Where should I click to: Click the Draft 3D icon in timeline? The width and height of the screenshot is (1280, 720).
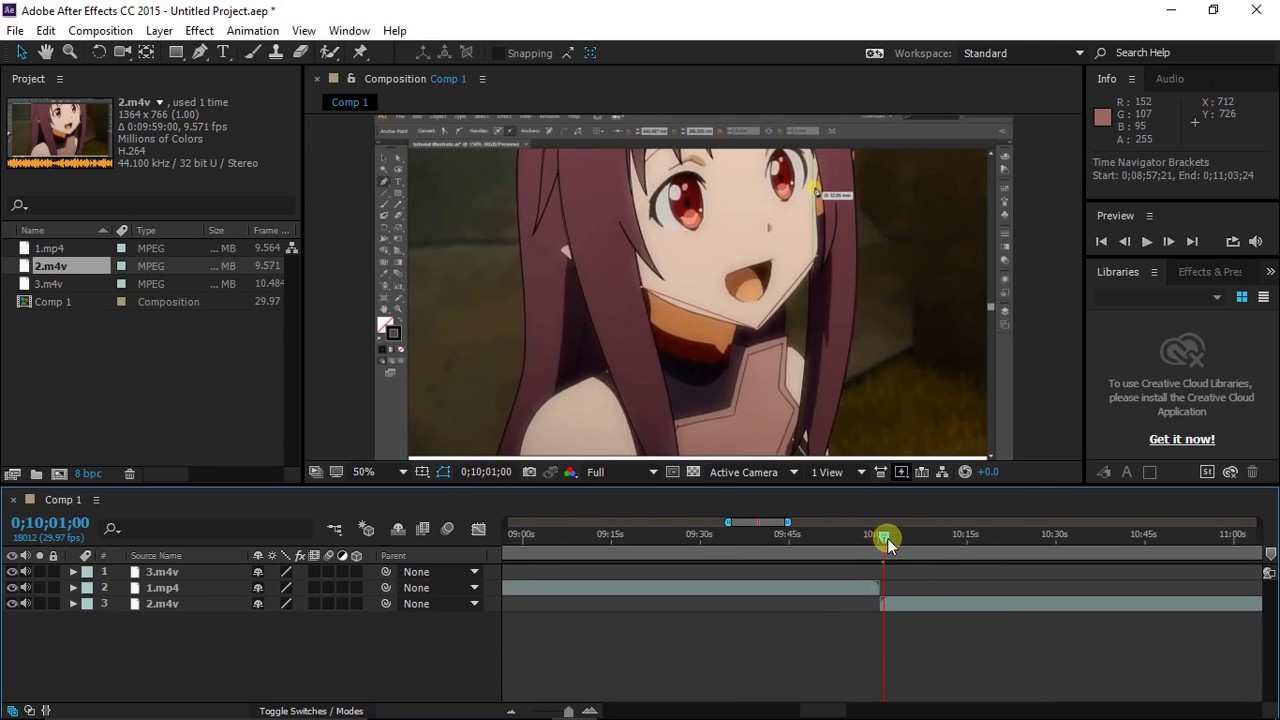[366, 529]
